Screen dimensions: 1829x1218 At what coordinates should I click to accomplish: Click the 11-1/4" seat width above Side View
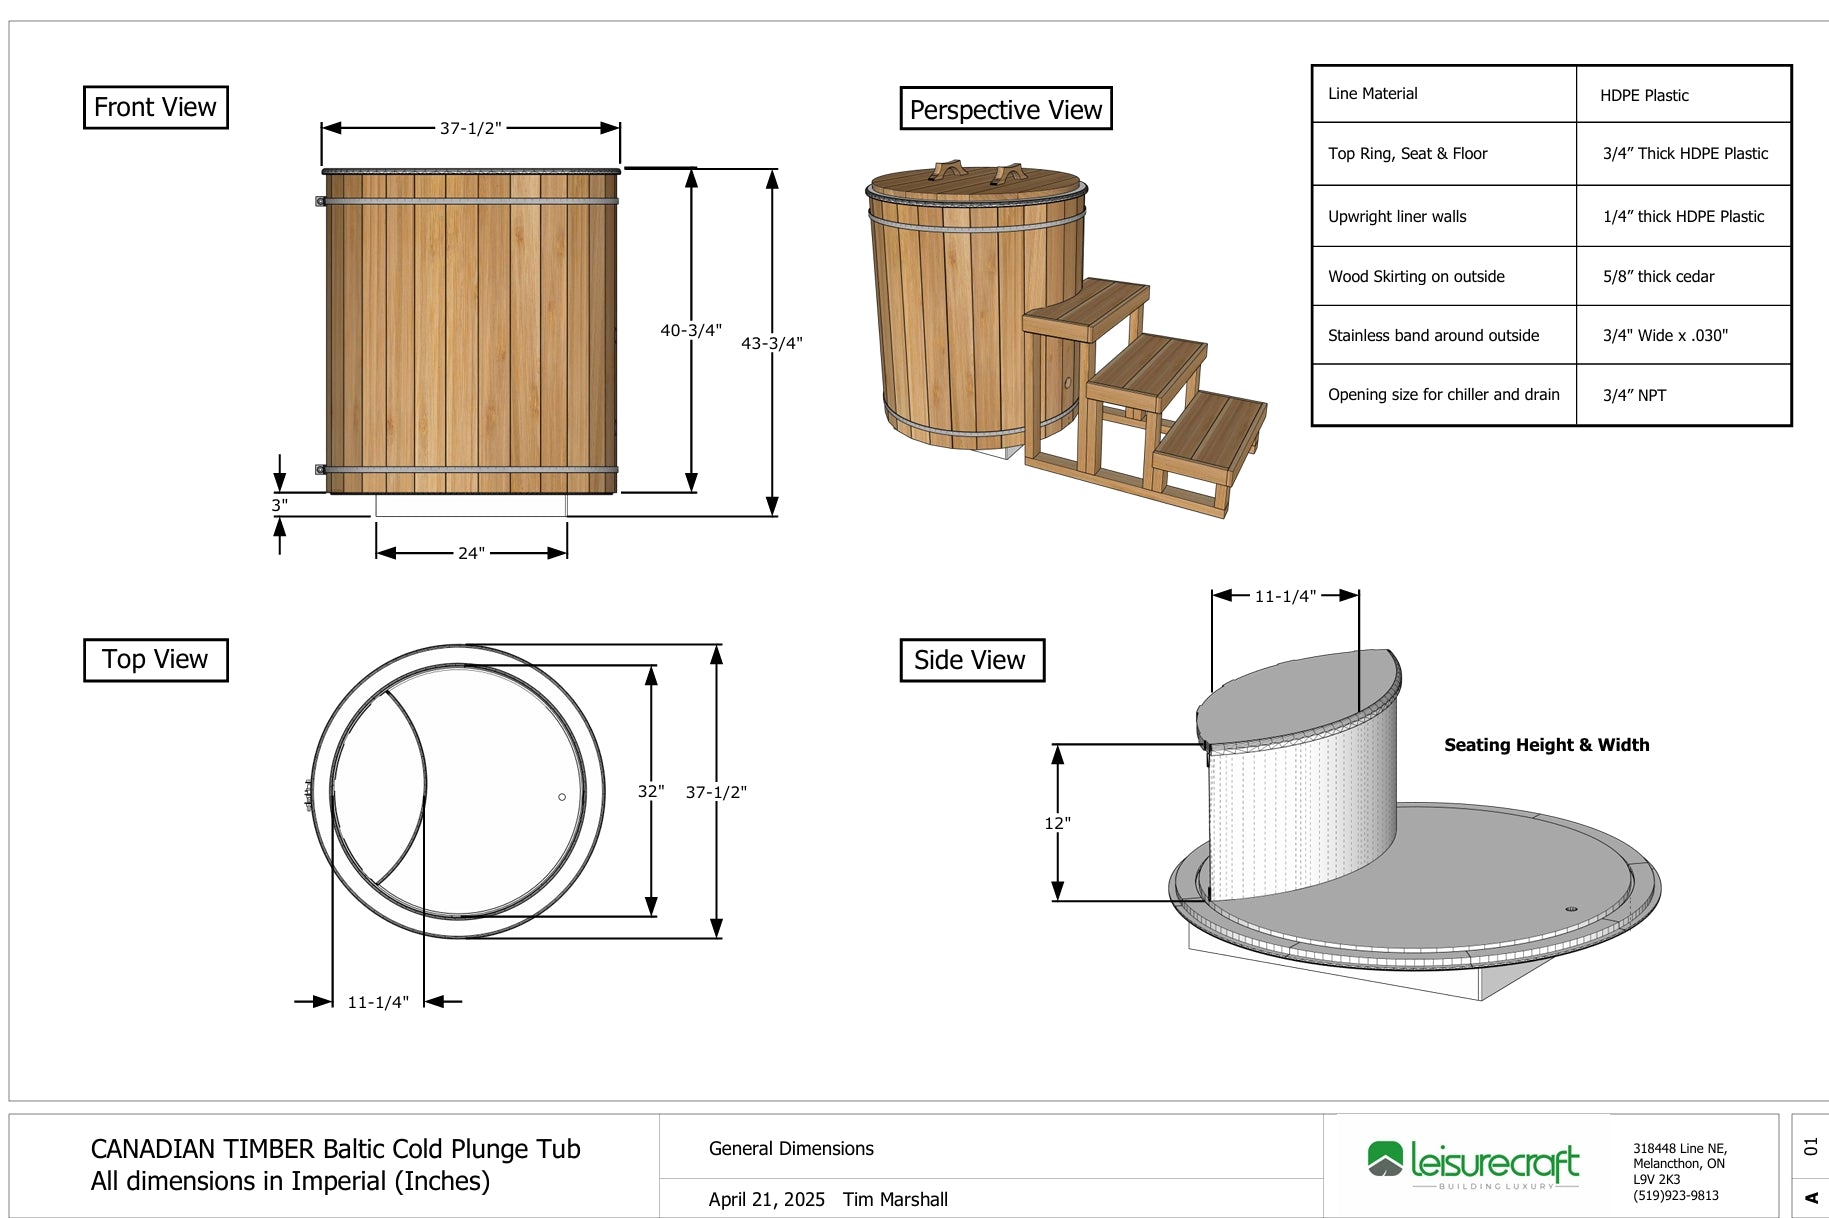1285,596
